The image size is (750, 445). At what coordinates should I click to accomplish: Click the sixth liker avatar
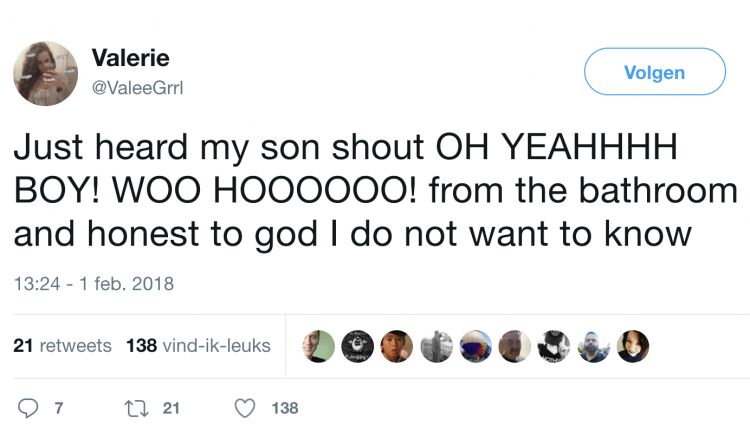515,346
